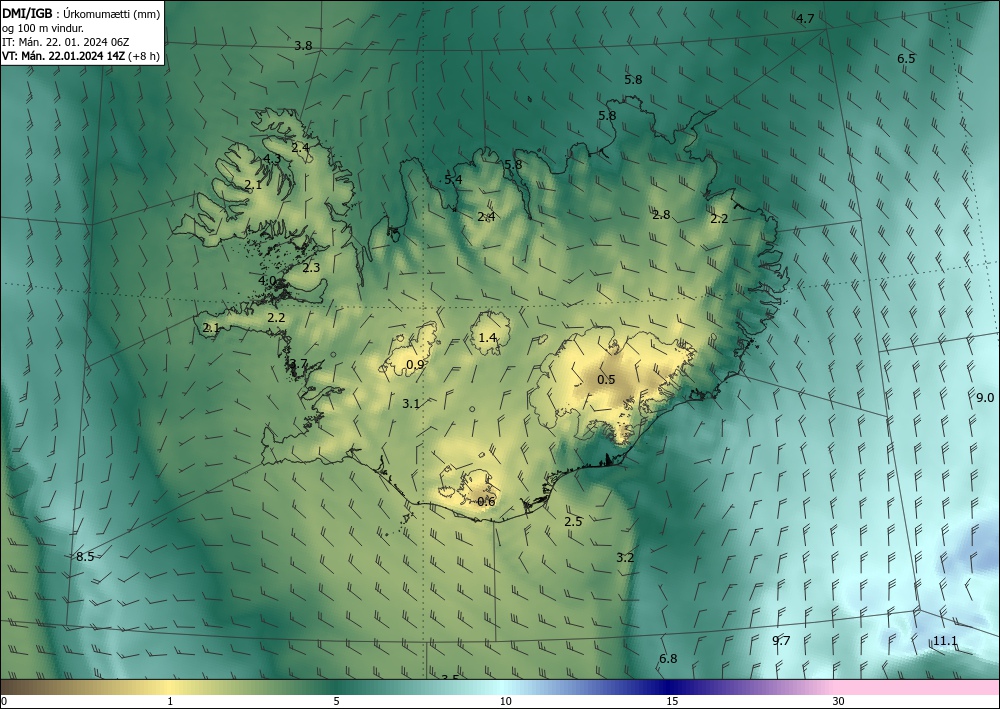The height and width of the screenshot is (709, 1000).
Task: Click the 1.4 value on Hofsjökull glacier
Action: (487, 337)
